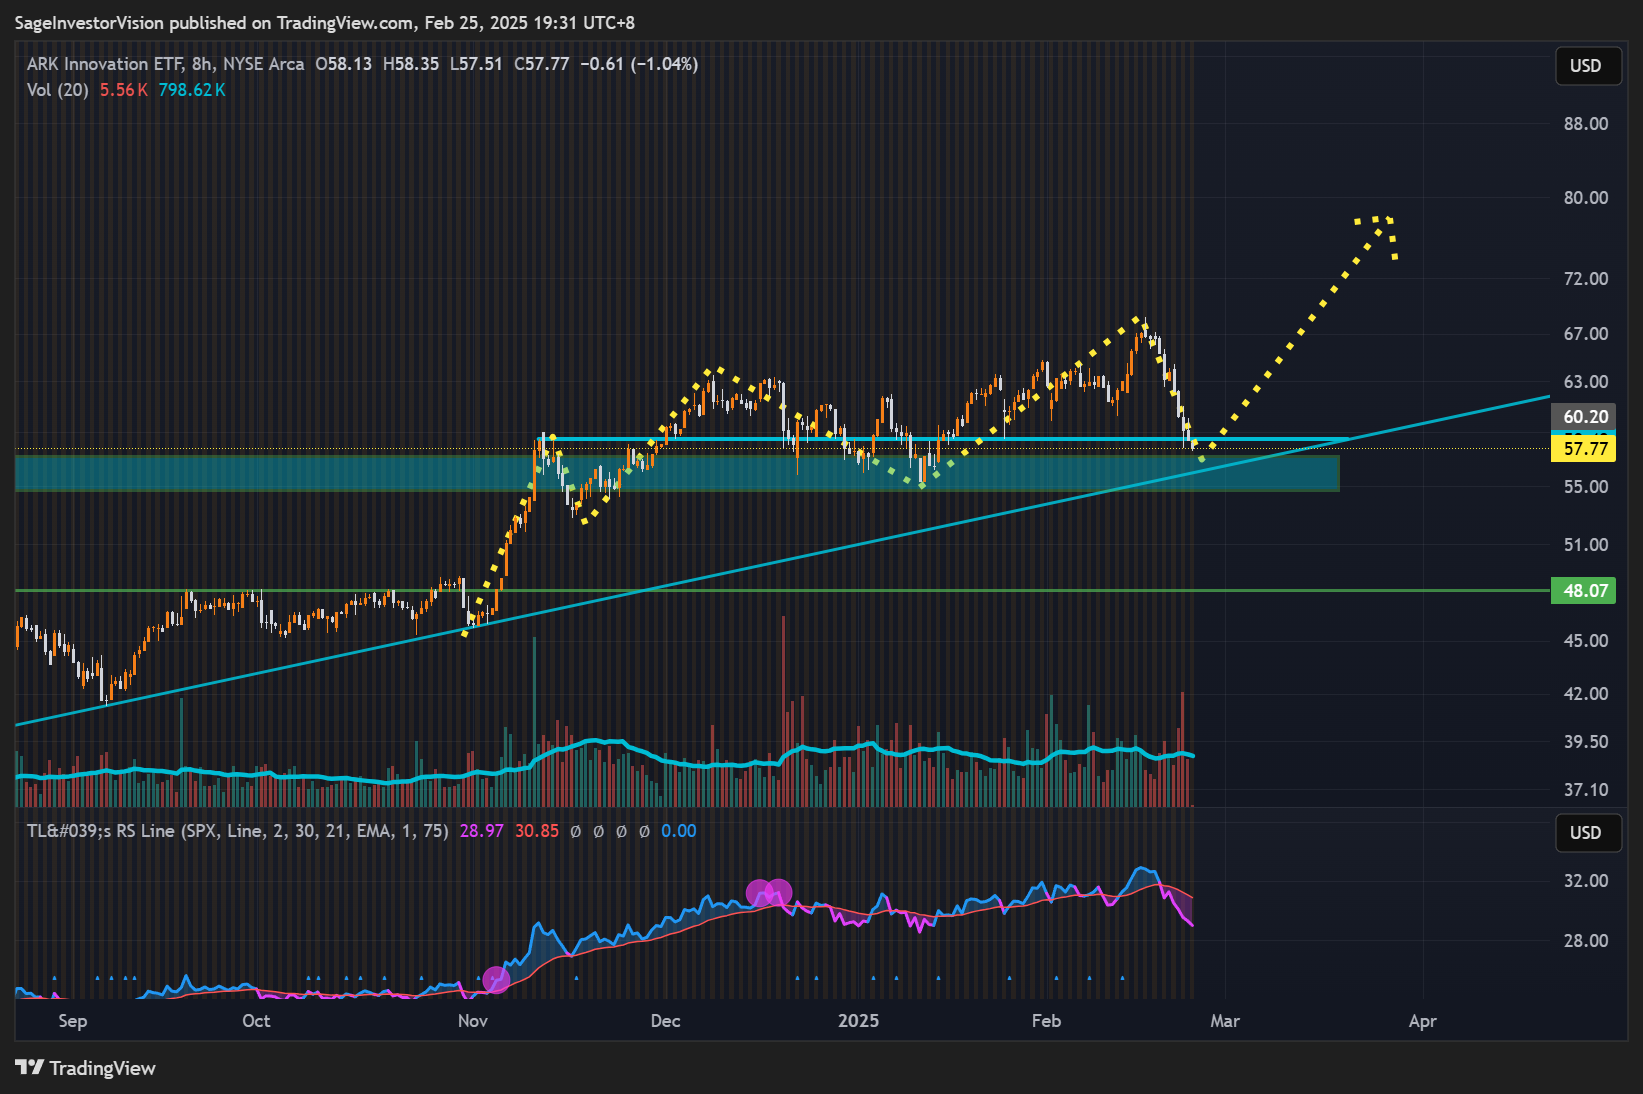Click the 72.00 price scale label
This screenshot has height=1094, width=1643.
[1586, 279]
